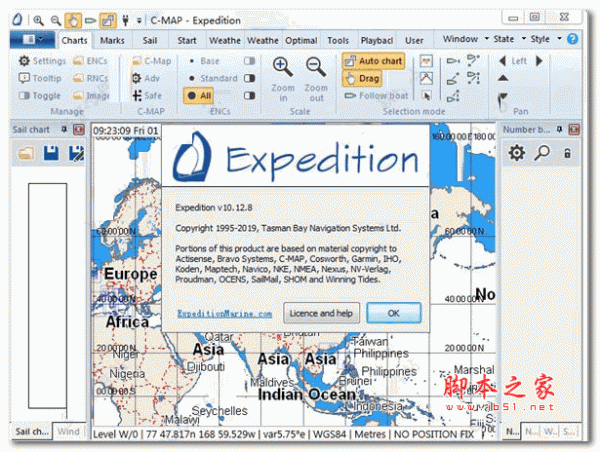This screenshot has width=600, height=452.
Task: Toggle the Number box lock icon
Action: pyautogui.click(x=567, y=153)
